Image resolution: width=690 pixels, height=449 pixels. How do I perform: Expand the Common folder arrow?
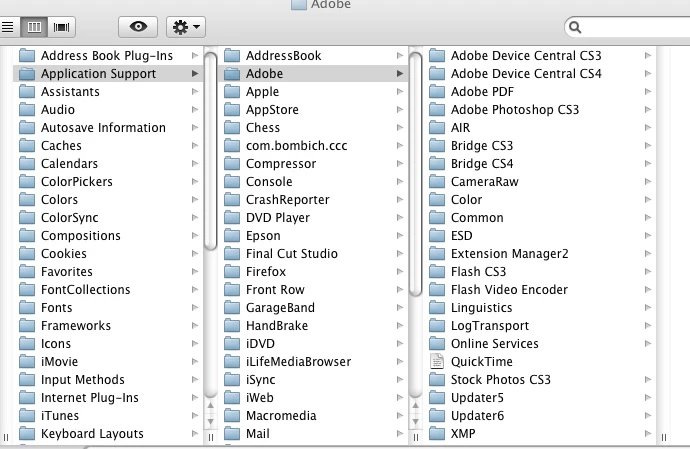click(x=648, y=217)
